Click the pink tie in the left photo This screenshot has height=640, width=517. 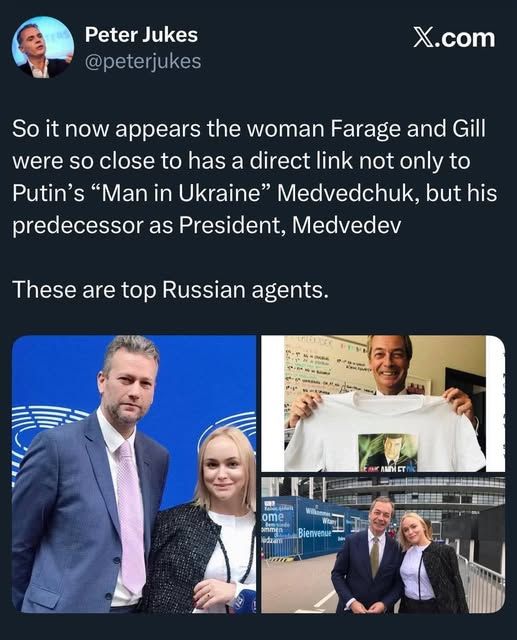pos(131,515)
